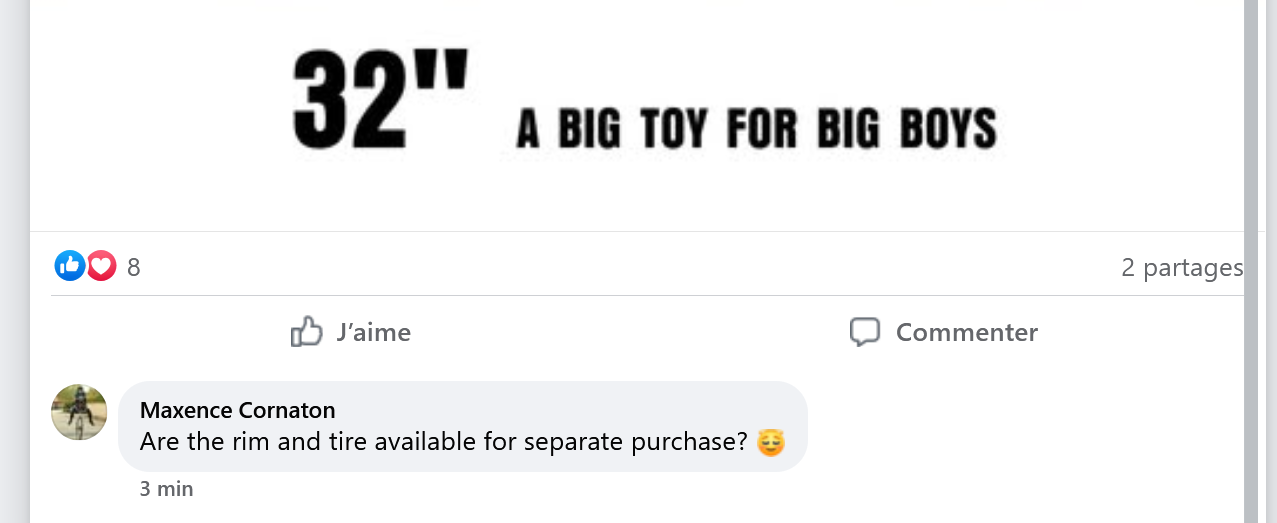Open the list of 8 reactions

coord(134,267)
